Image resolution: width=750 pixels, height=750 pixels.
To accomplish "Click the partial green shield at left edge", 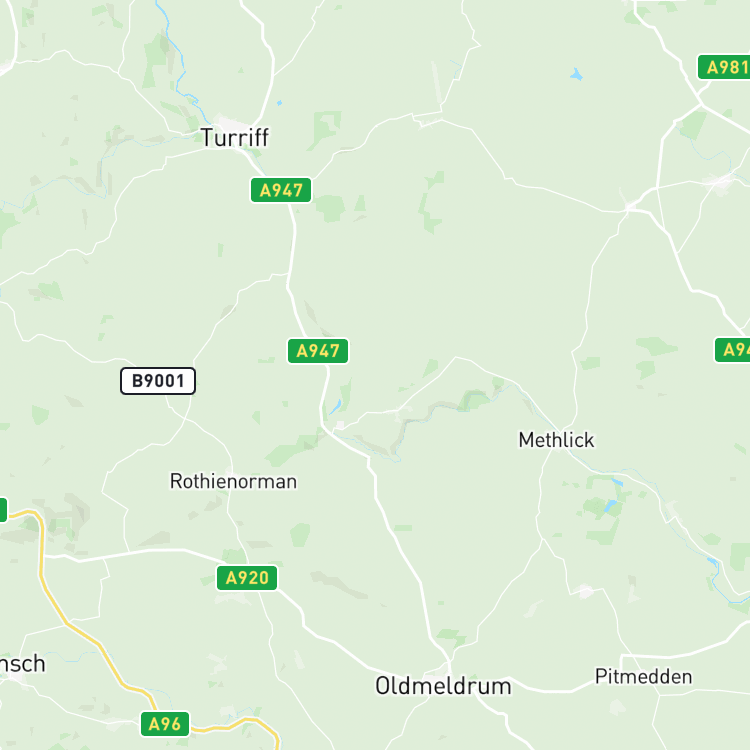I will (3, 510).
